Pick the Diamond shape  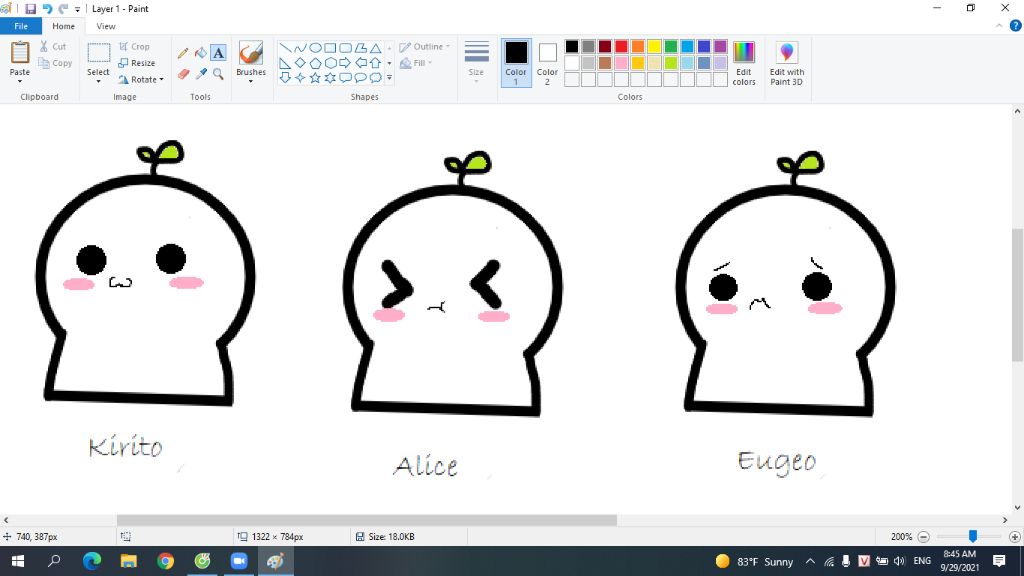[x=300, y=63]
